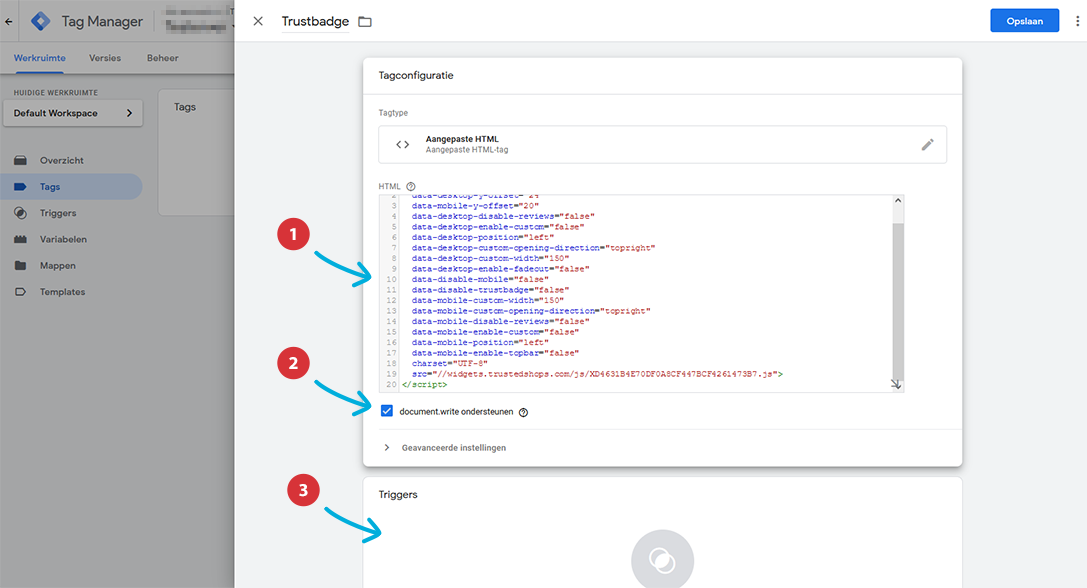Click the Overzicht briefcase icon
Image resolution: width=1087 pixels, height=588 pixels.
pyautogui.click(x=20, y=160)
